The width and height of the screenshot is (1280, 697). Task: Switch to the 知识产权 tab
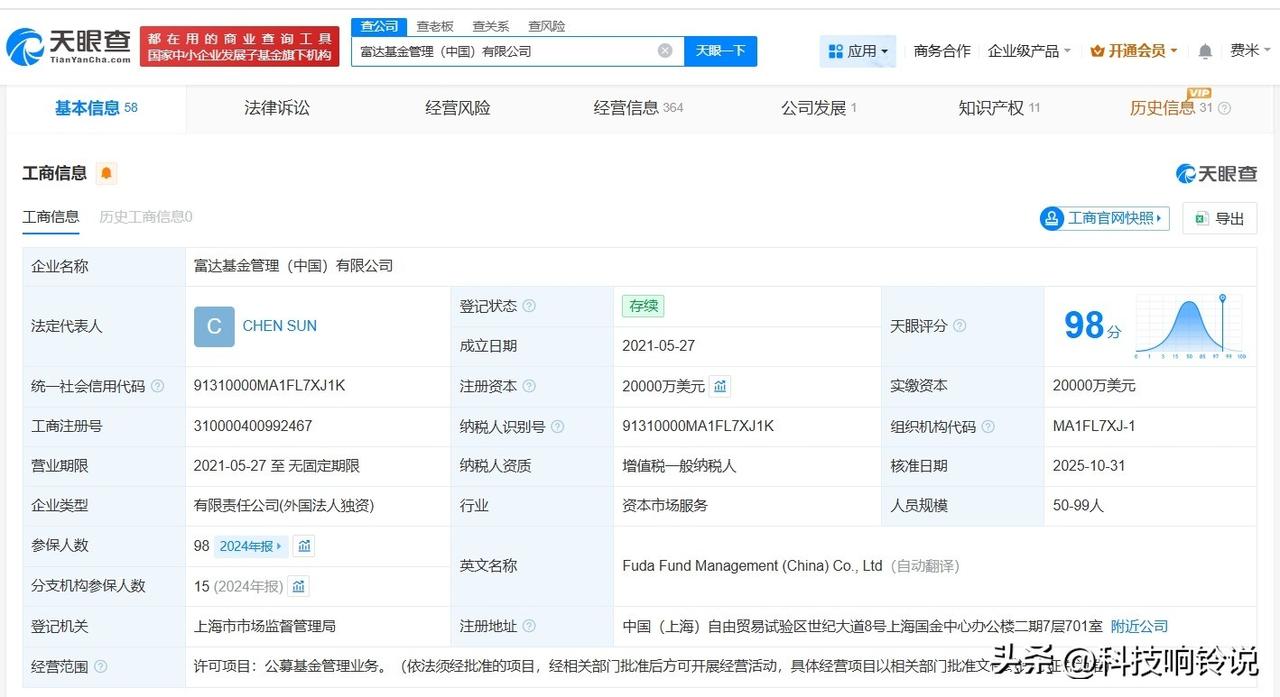[x=999, y=108]
